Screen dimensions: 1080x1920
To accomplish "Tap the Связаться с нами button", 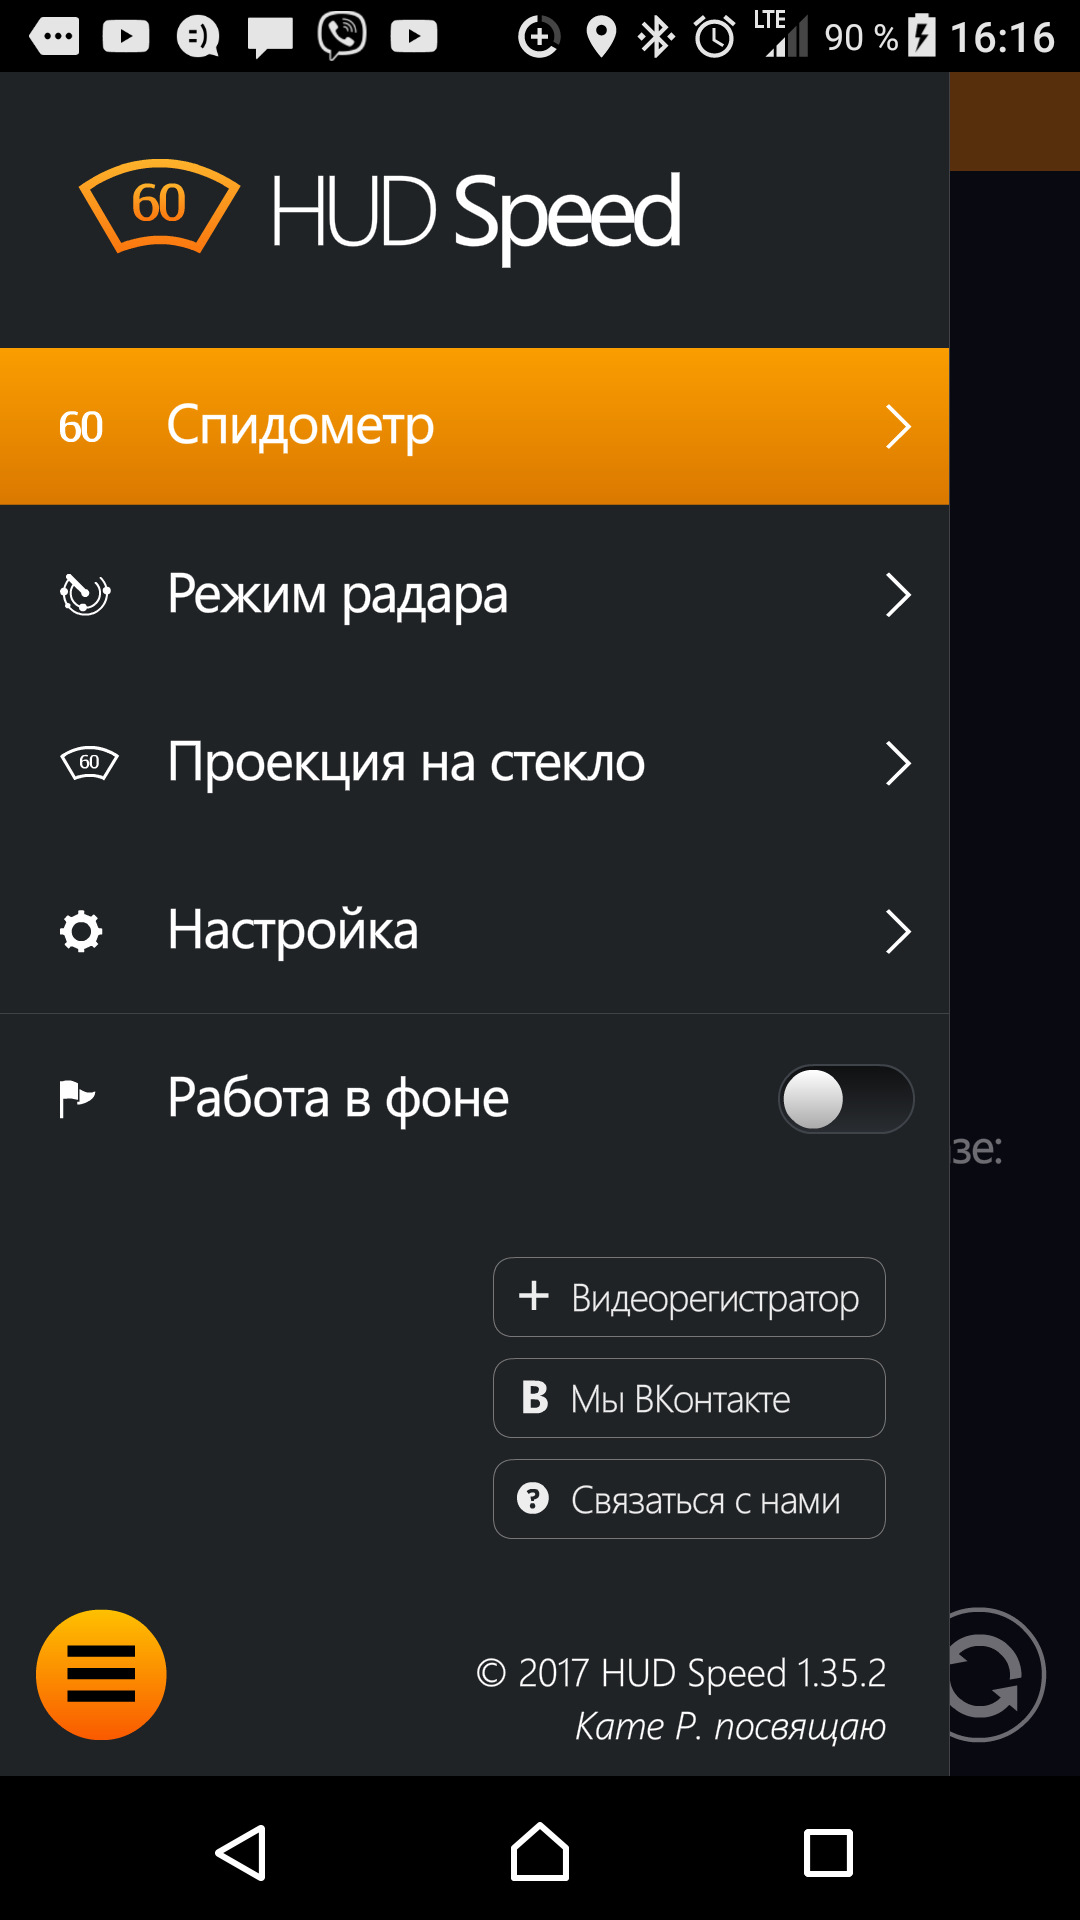I will (x=689, y=1499).
